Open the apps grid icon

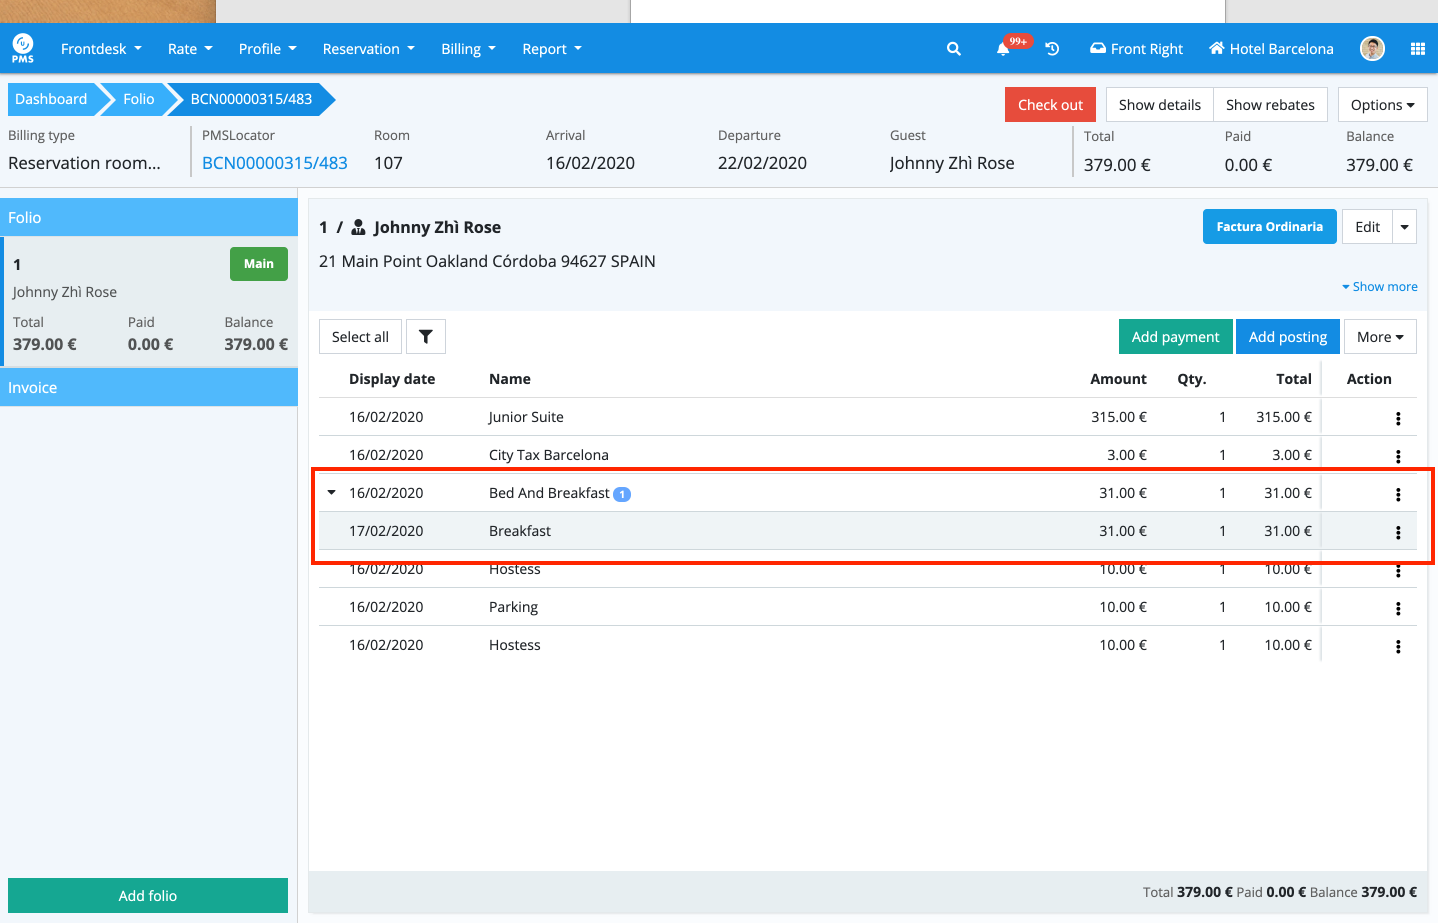(x=1417, y=49)
